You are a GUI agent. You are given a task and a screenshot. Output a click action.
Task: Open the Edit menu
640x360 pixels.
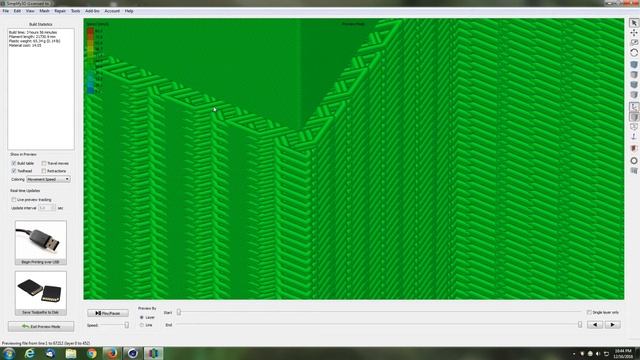click(17, 11)
